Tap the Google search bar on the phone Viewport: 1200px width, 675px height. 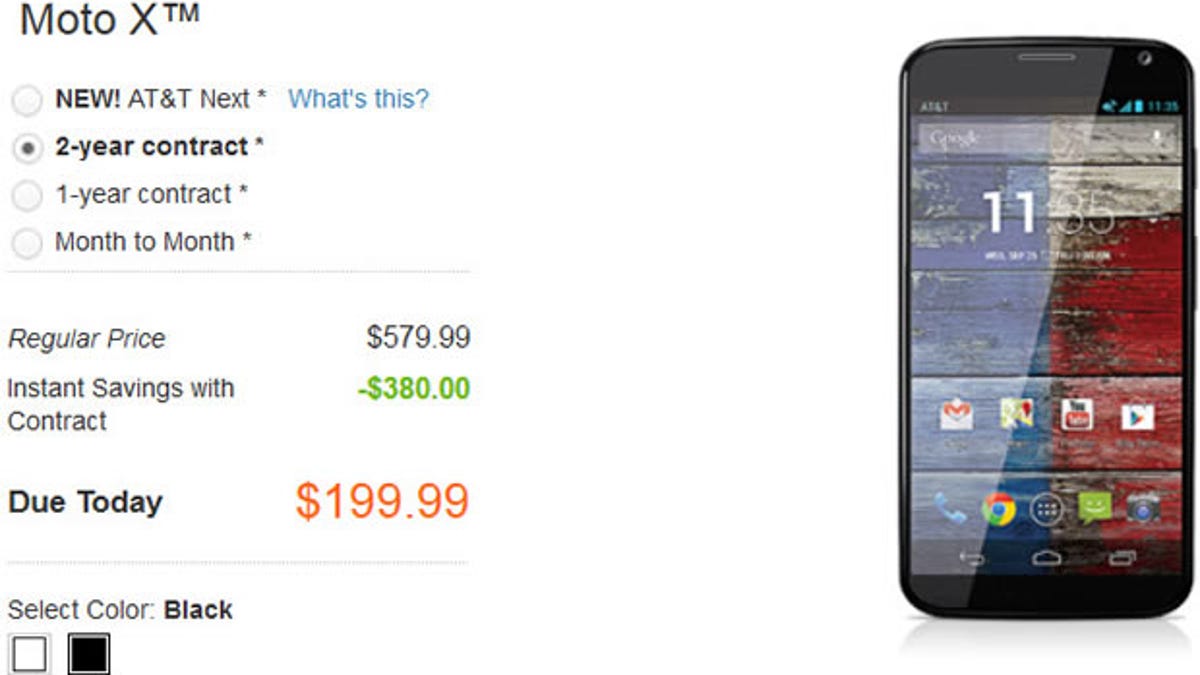click(1030, 138)
